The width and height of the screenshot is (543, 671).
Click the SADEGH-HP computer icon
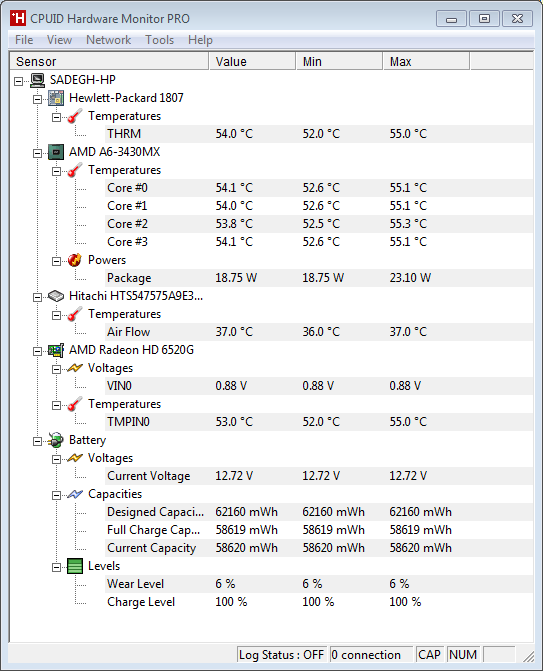(38, 80)
